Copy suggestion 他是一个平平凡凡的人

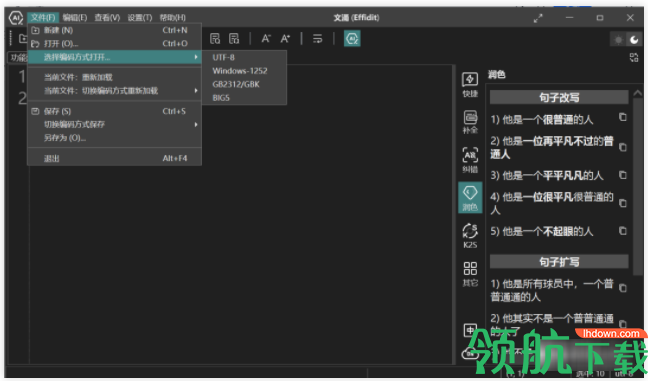point(623,175)
